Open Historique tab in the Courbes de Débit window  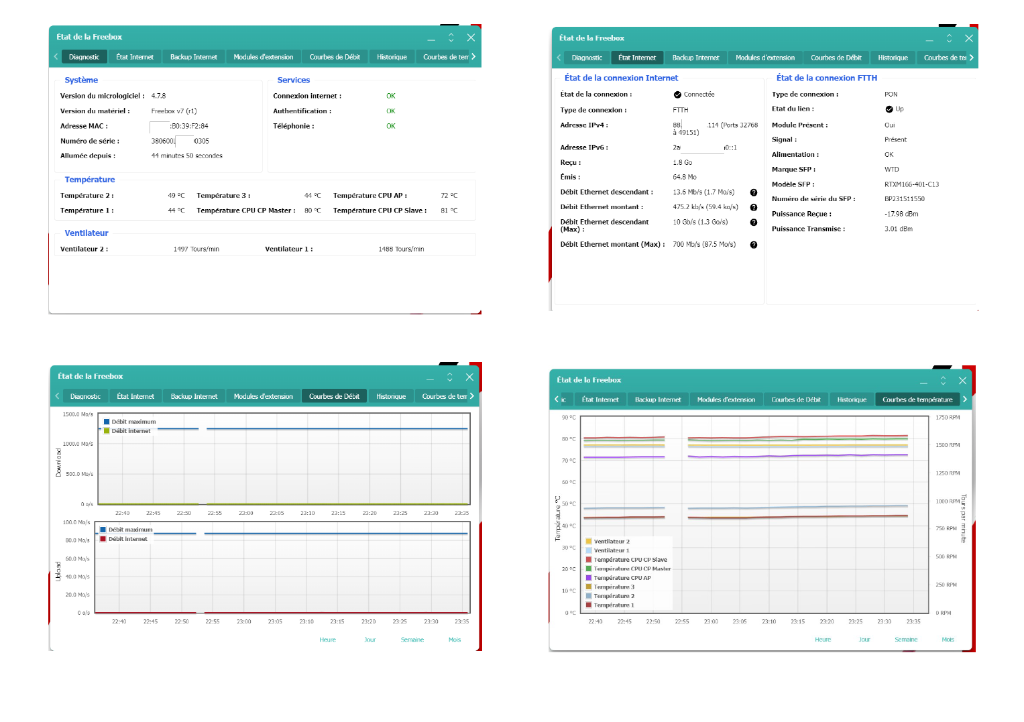click(391, 396)
